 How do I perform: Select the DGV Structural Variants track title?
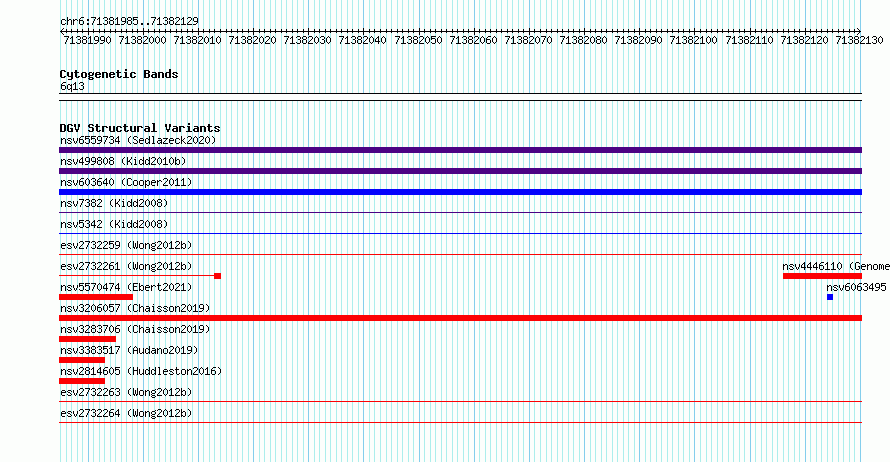(140, 128)
